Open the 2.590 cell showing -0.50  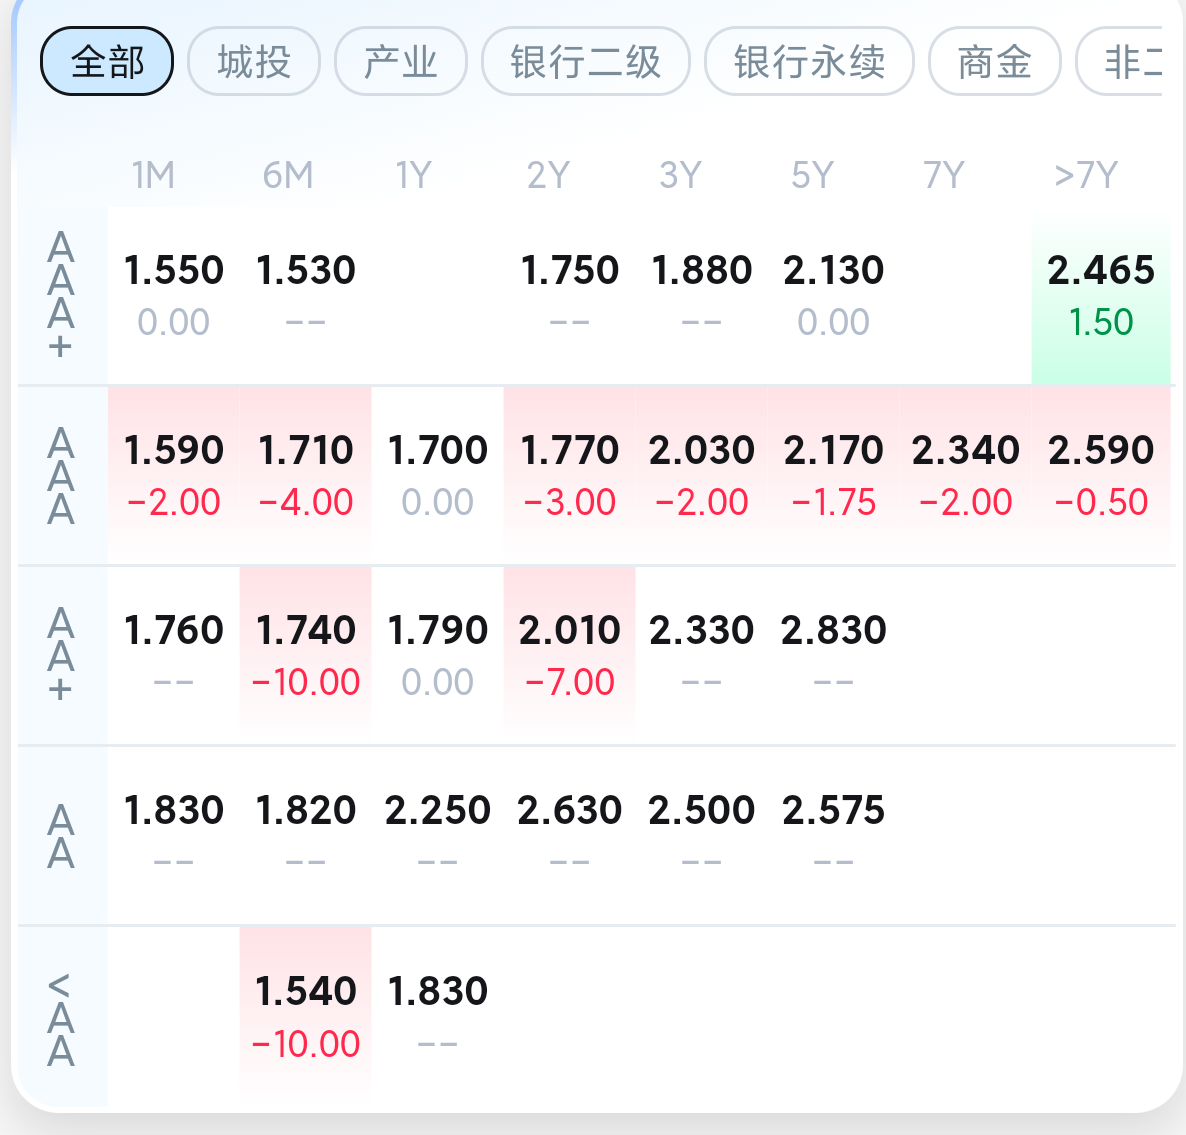1101,475
